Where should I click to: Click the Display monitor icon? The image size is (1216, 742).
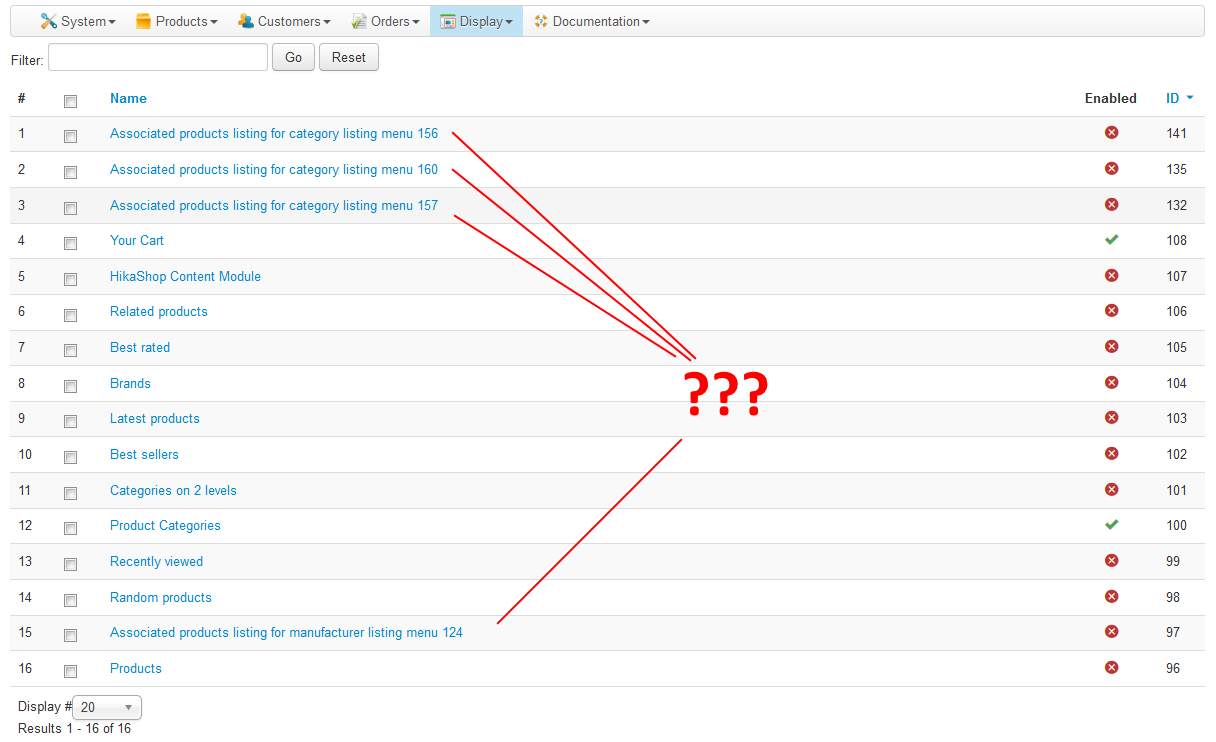[x=447, y=20]
